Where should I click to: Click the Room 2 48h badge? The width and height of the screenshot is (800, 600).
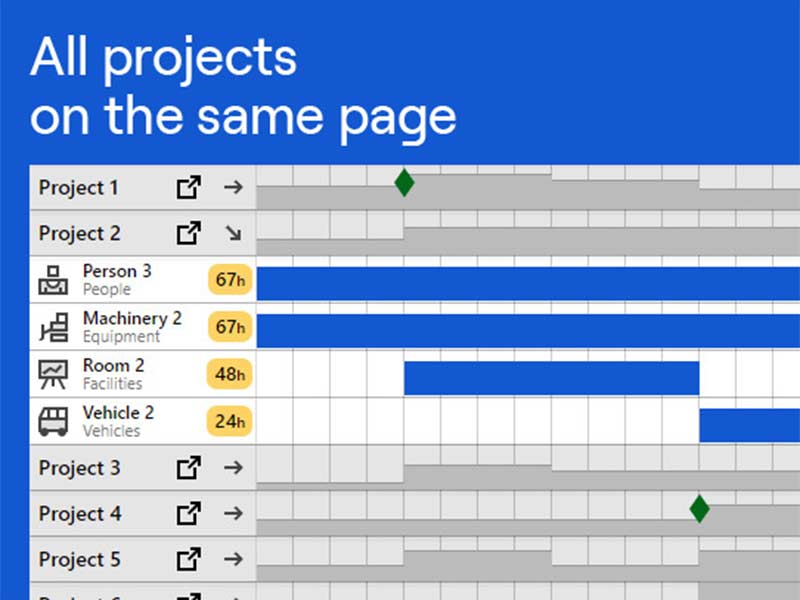[230, 374]
